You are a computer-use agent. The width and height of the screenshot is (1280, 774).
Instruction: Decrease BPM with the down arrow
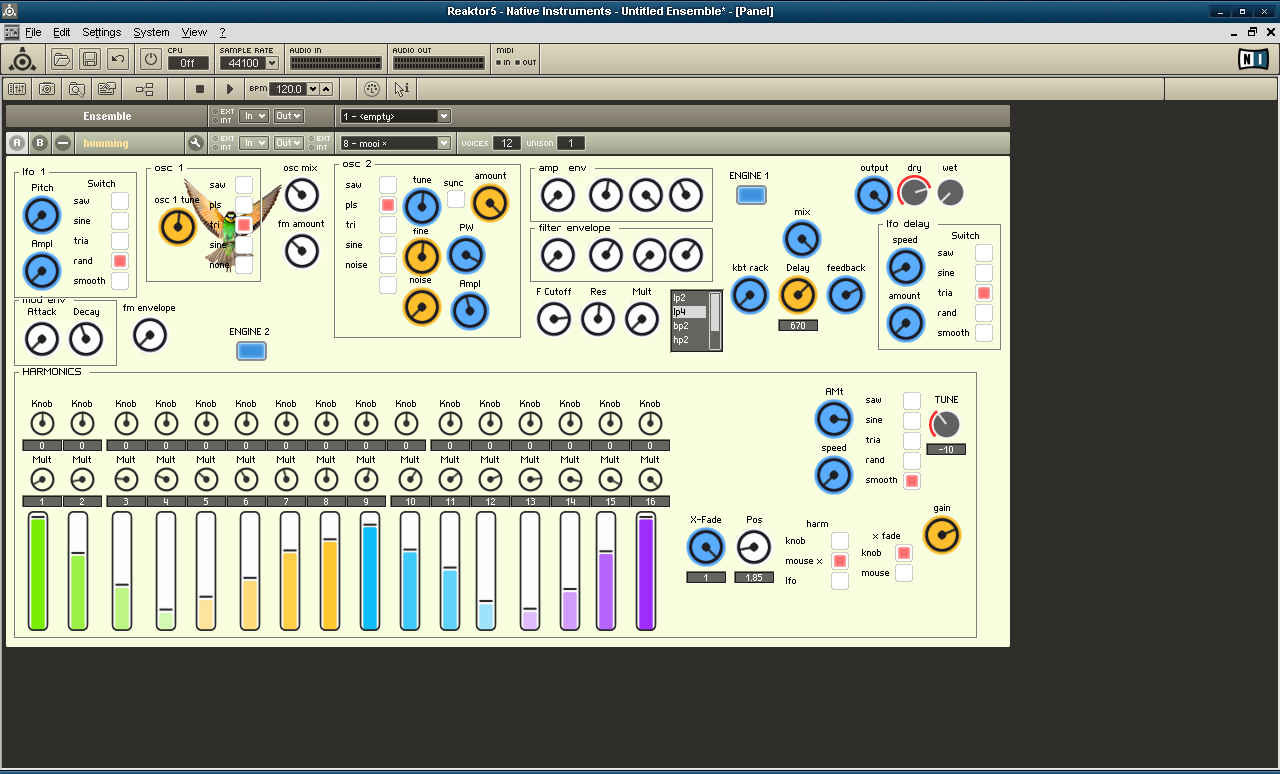coord(313,89)
